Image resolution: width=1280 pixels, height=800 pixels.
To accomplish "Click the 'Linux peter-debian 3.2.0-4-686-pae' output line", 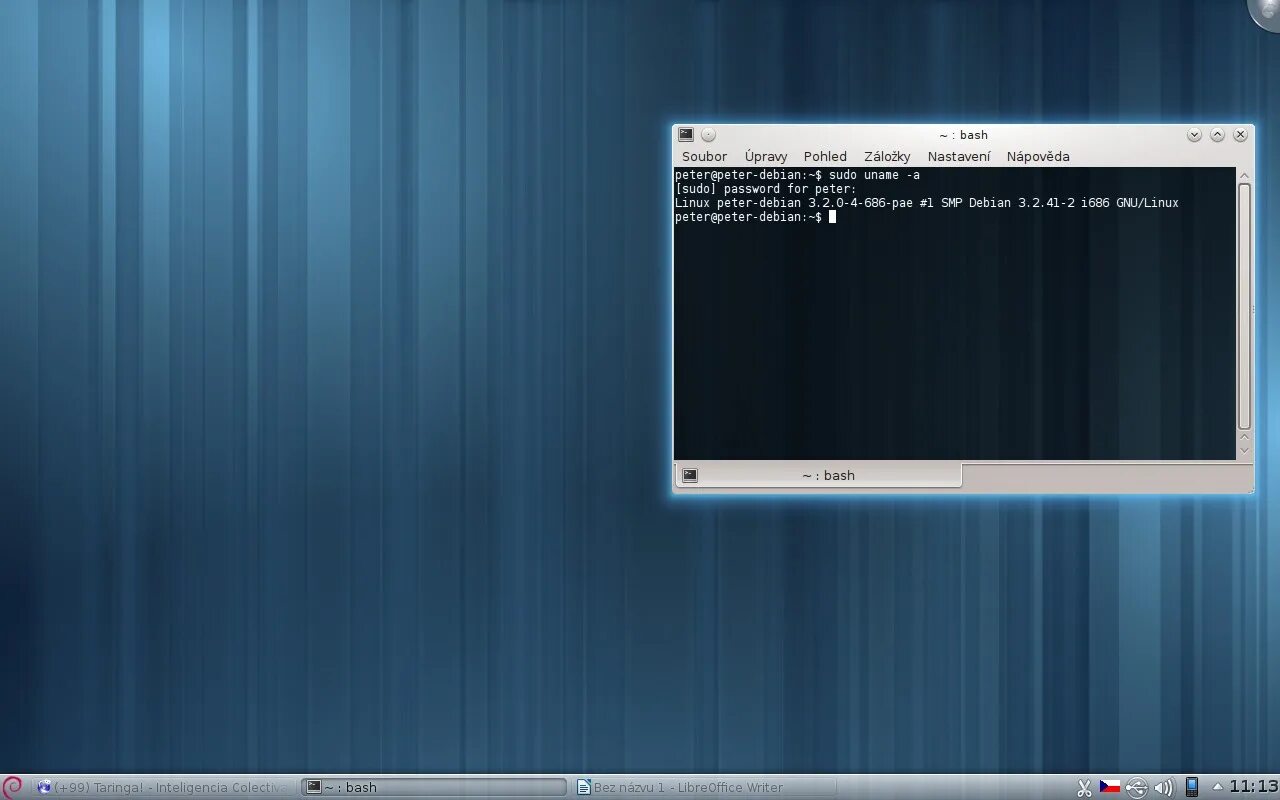I will tap(927, 203).
